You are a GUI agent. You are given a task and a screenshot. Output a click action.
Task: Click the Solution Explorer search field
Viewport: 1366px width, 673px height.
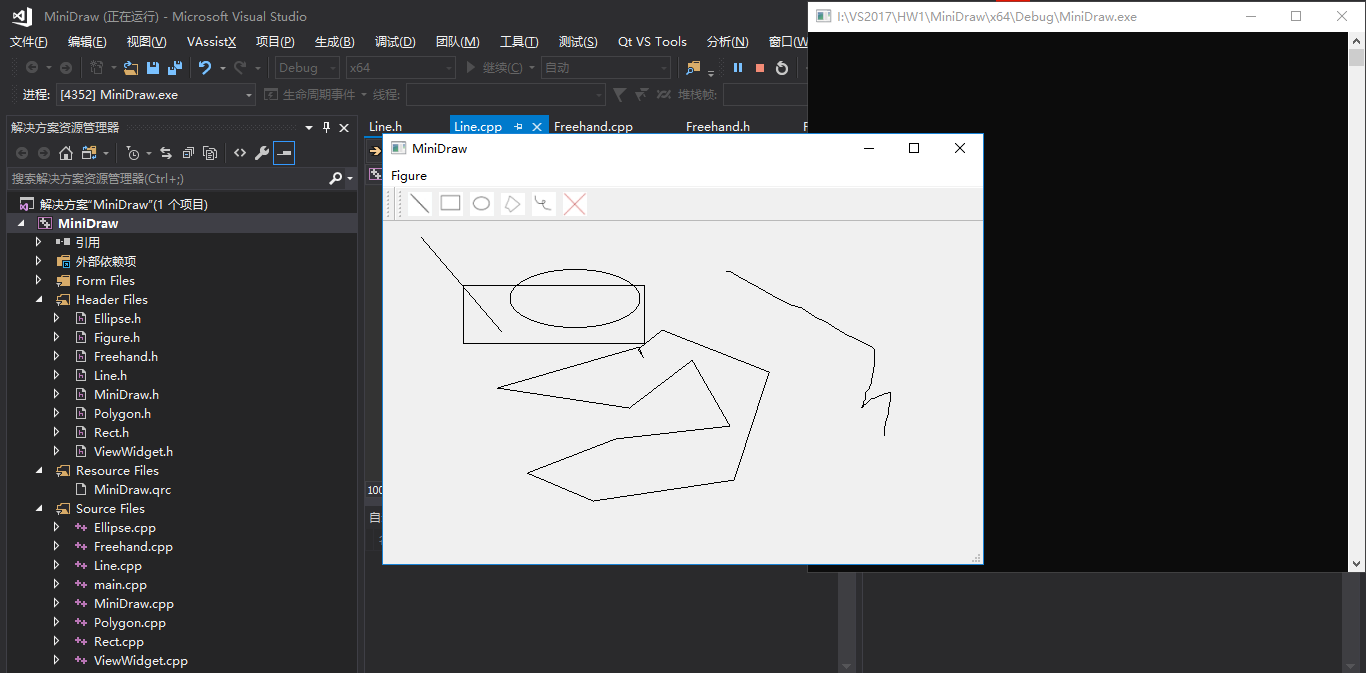(168, 178)
